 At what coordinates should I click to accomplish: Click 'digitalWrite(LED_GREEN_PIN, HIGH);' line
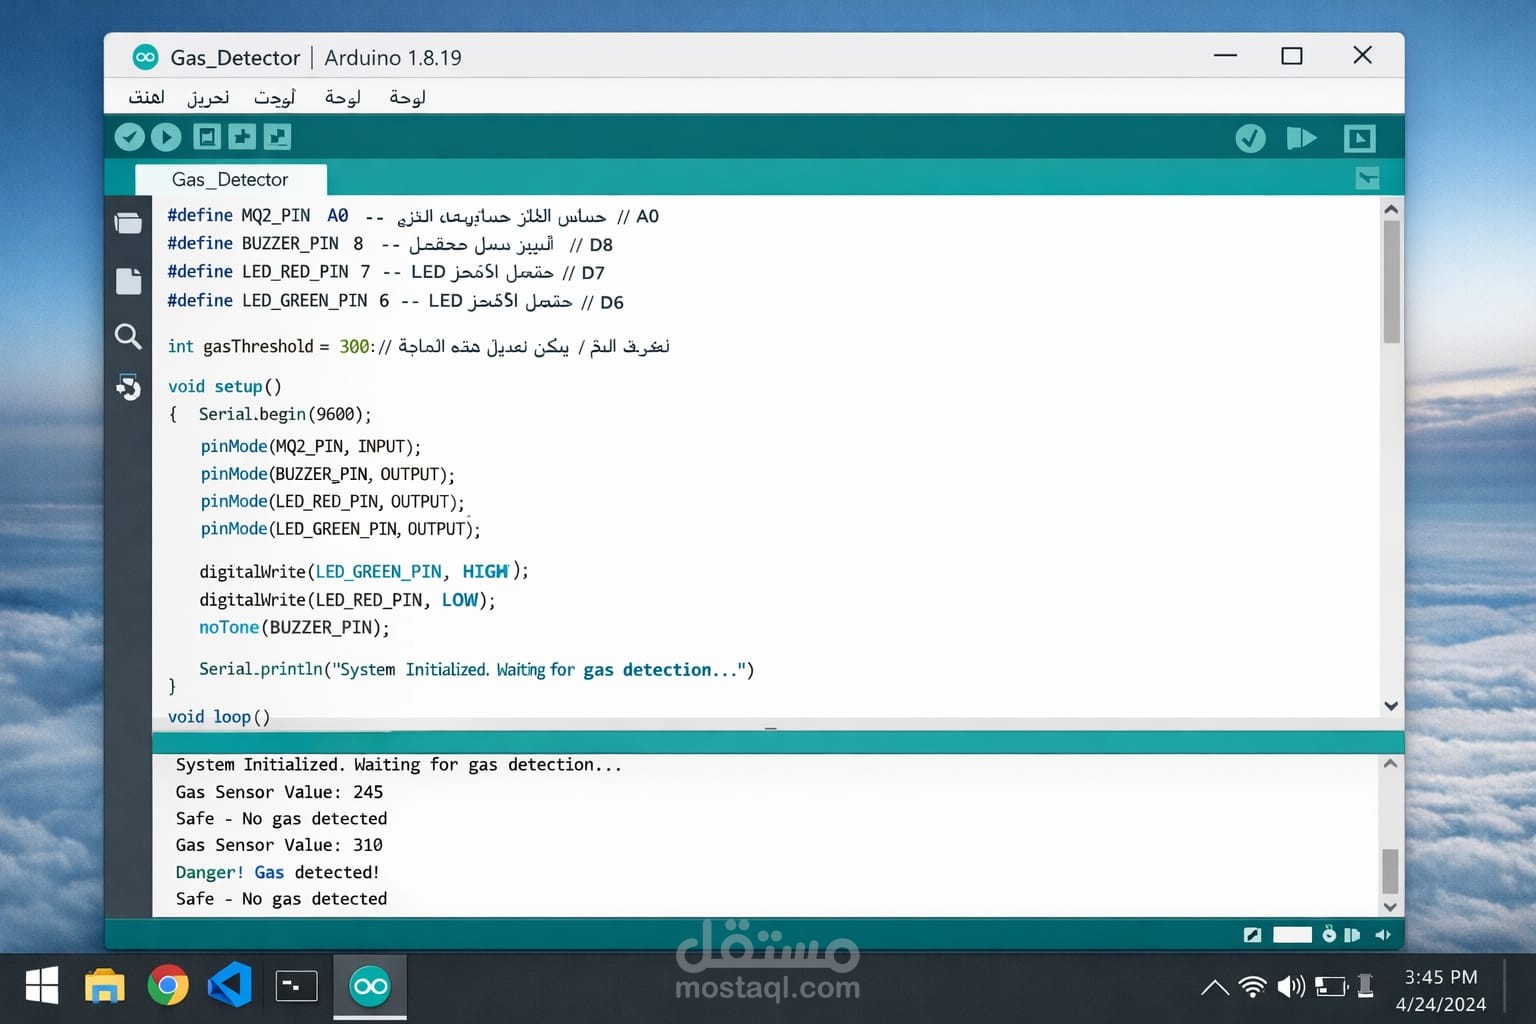pyautogui.click(x=364, y=572)
